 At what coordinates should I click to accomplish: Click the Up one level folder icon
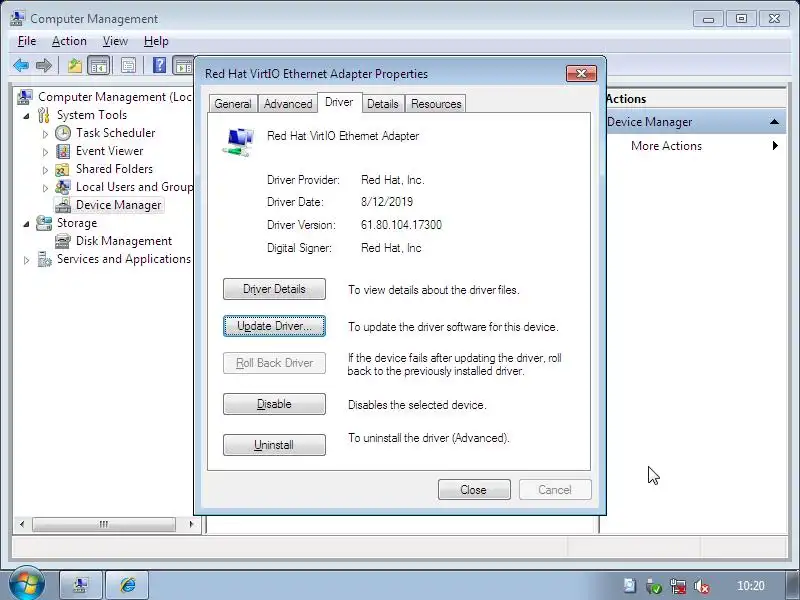[x=75, y=65]
